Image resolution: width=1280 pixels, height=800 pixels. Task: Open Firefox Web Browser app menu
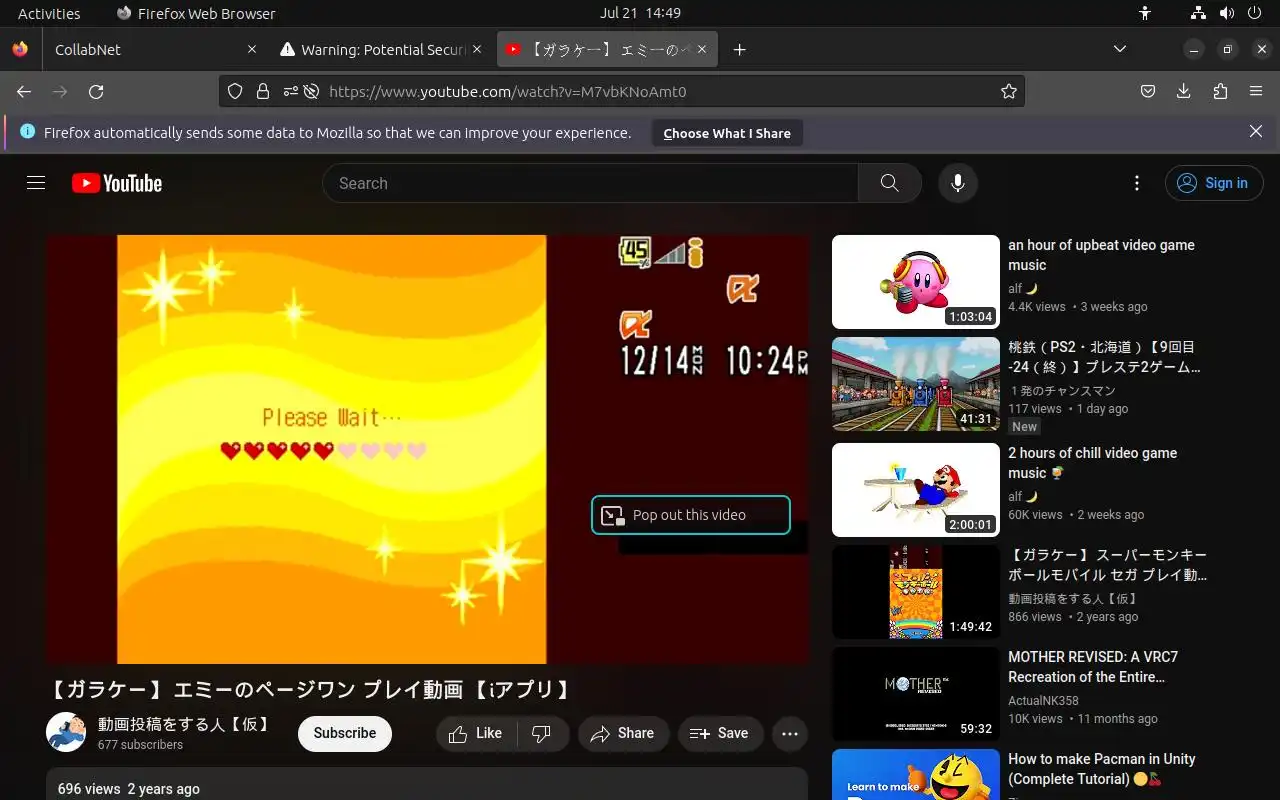[x=196, y=13]
